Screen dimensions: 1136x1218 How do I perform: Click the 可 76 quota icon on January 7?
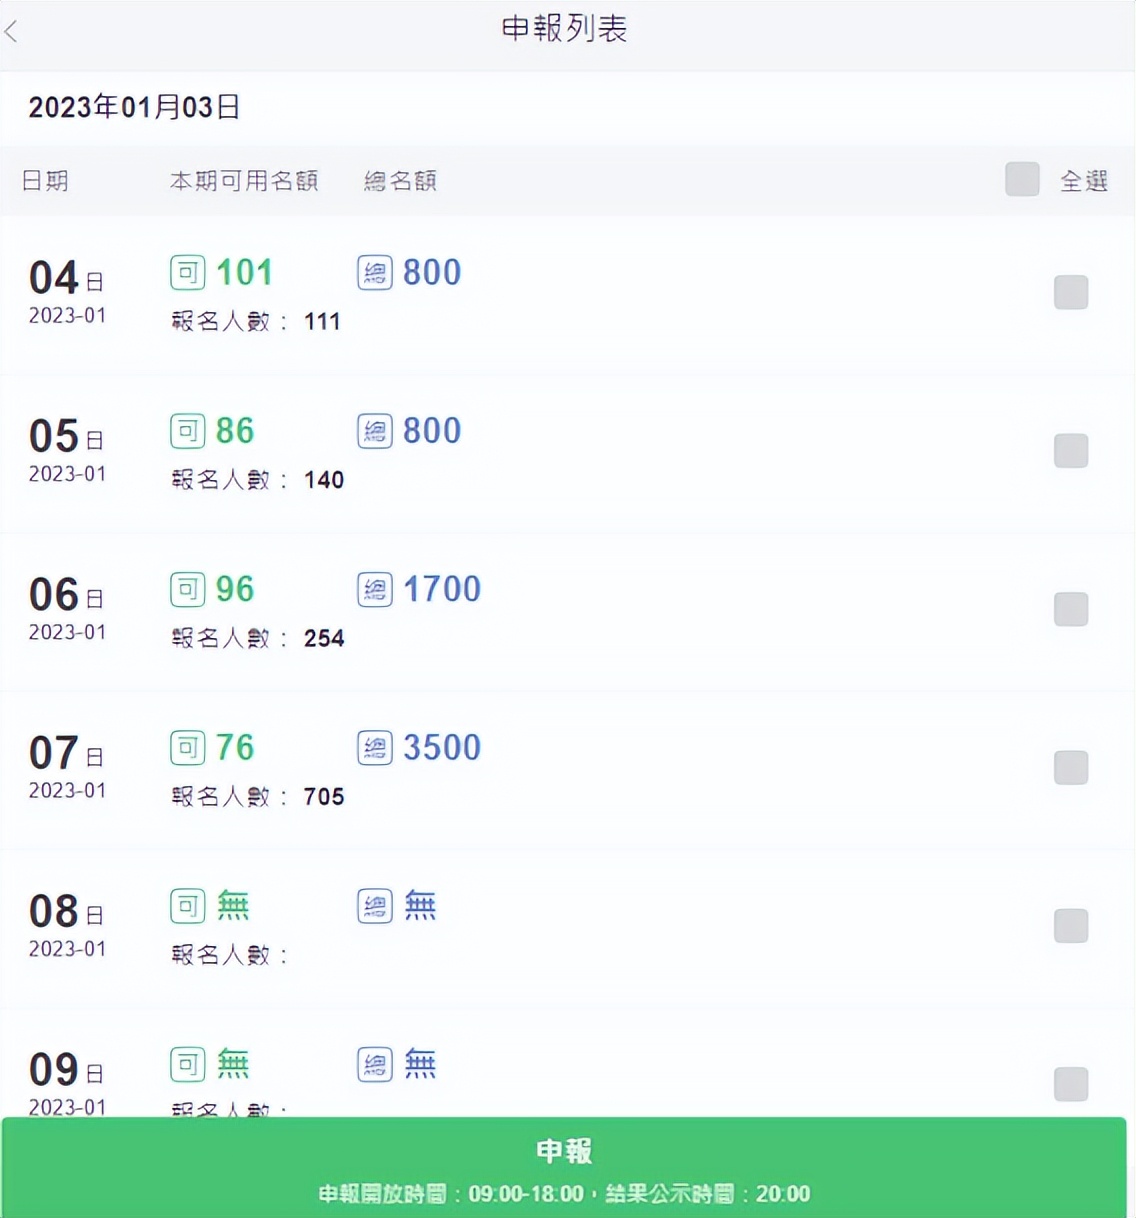[187, 747]
